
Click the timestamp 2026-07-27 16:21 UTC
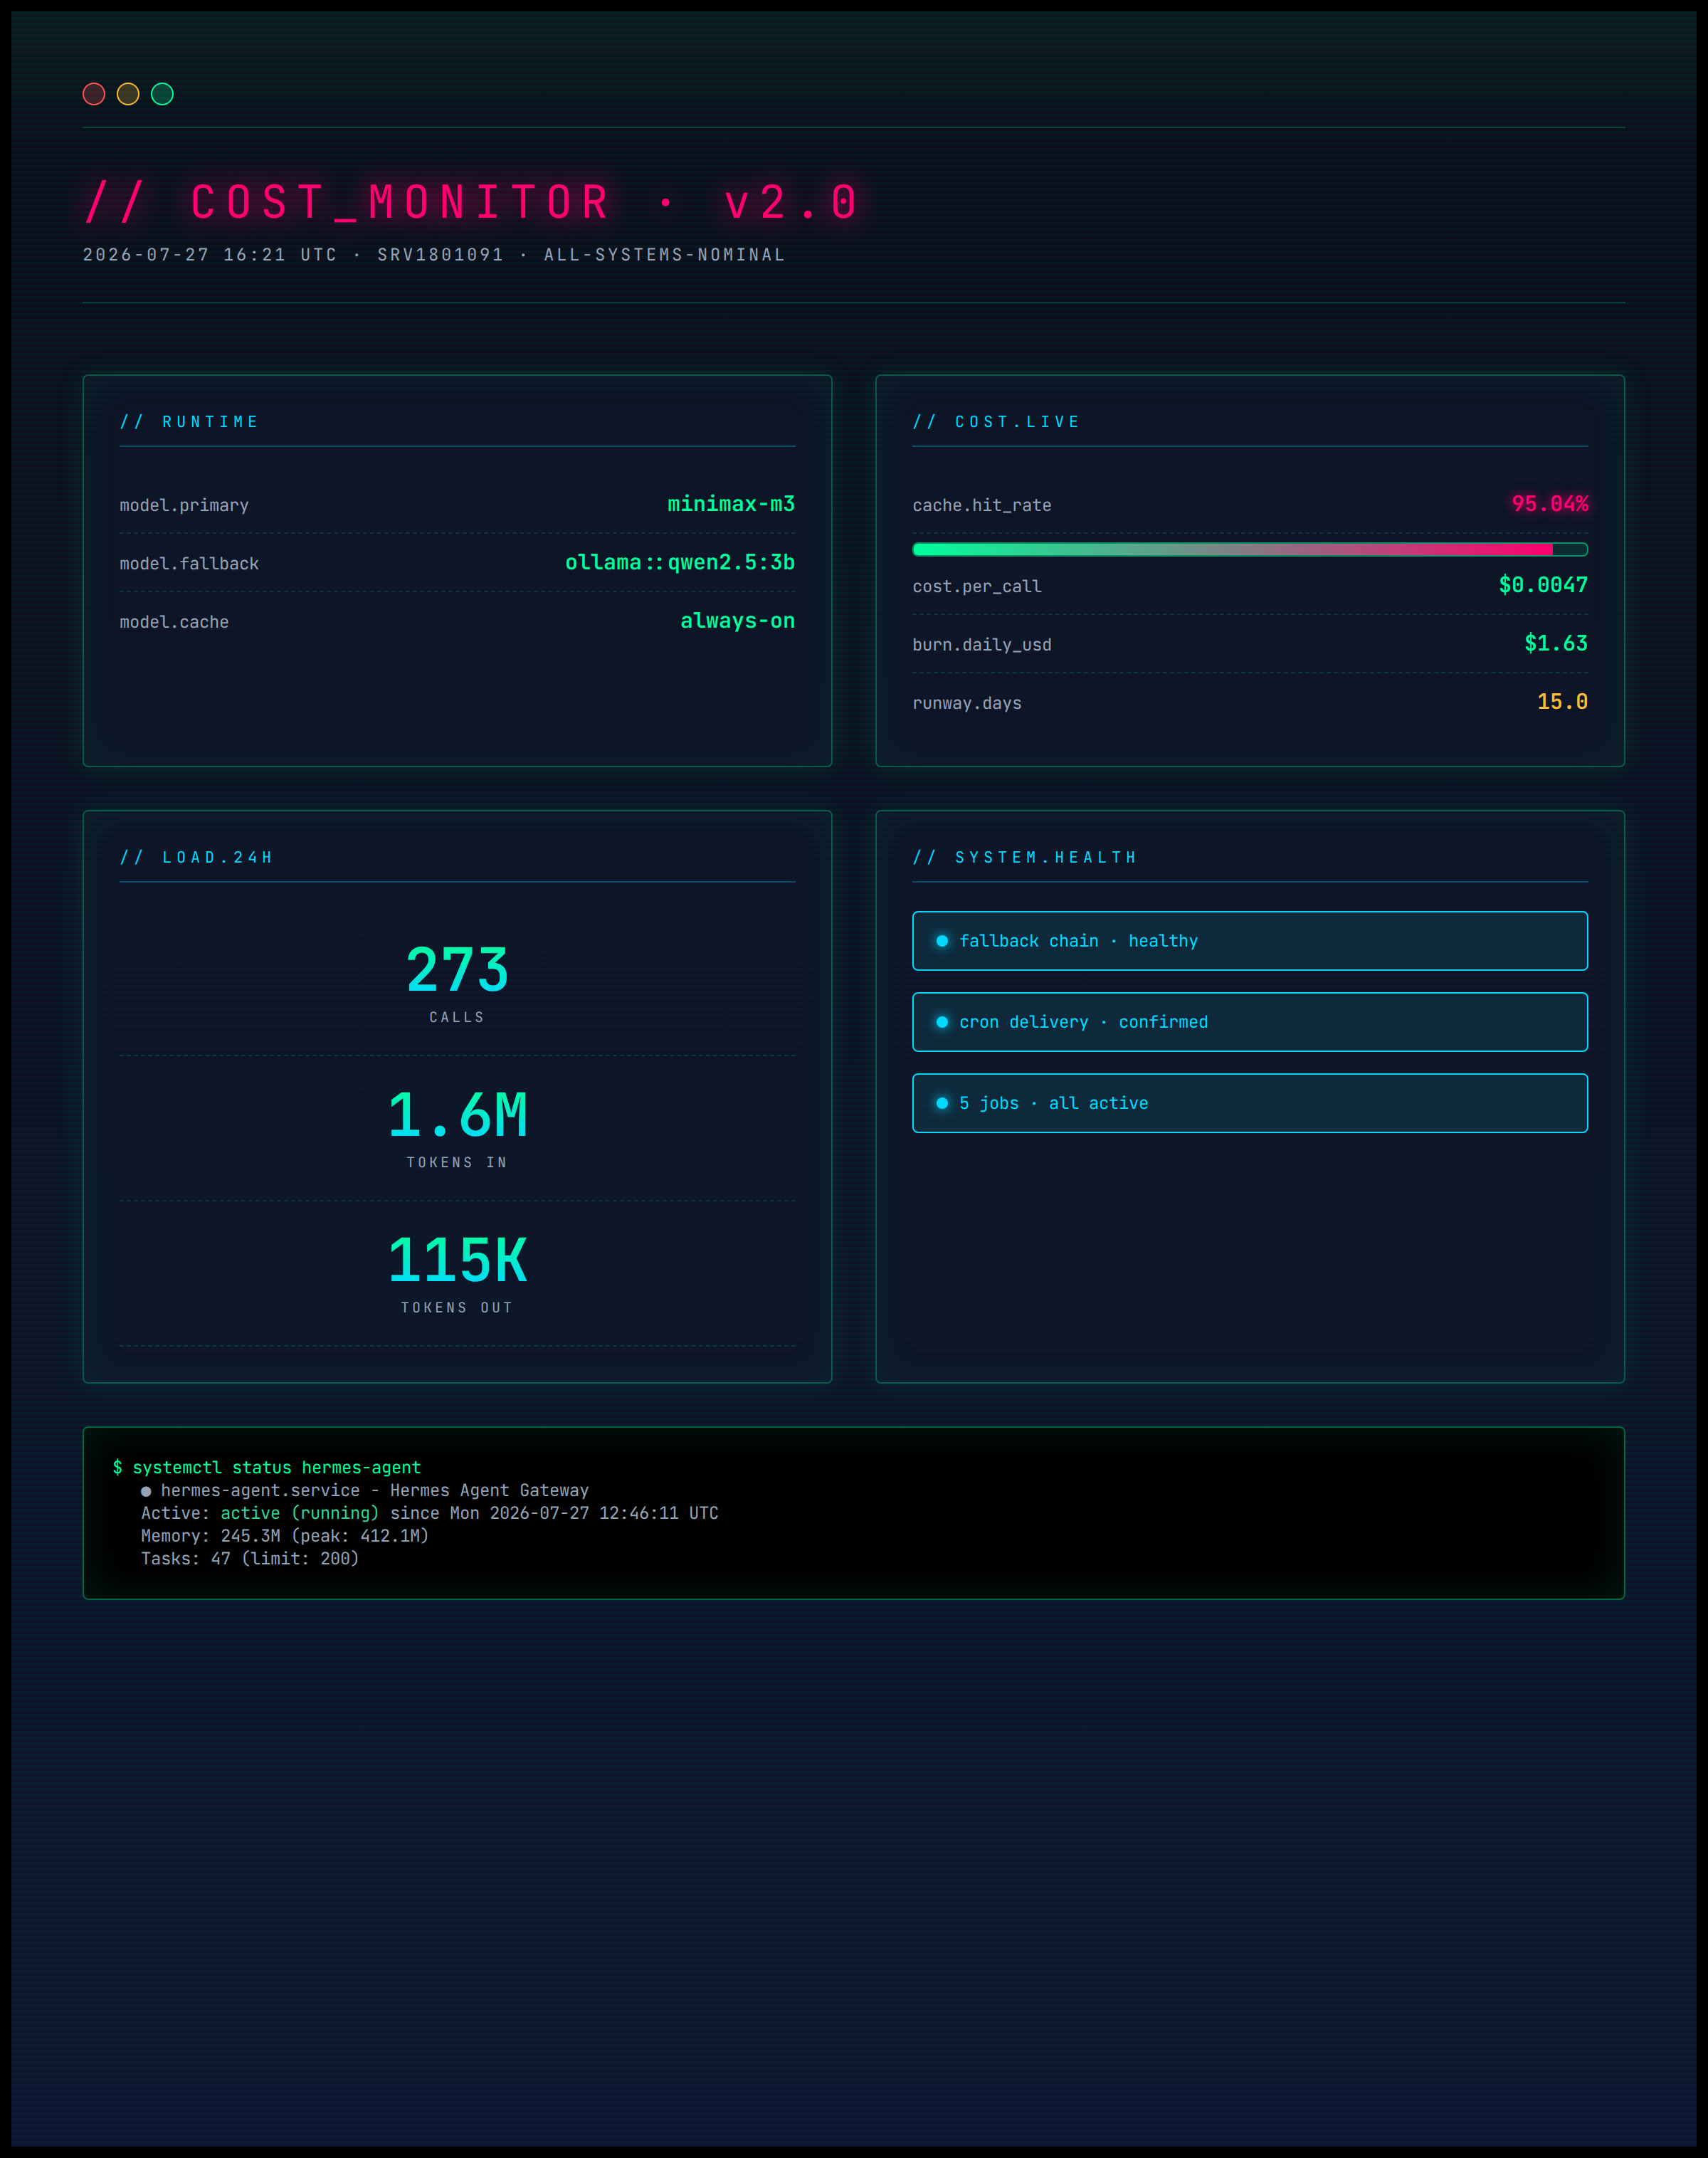pos(210,255)
